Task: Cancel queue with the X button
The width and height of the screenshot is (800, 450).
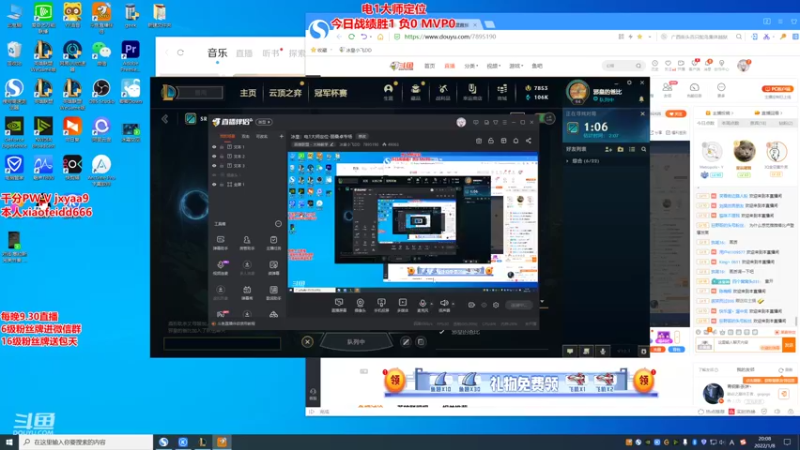Action: pyautogui.click(x=307, y=342)
